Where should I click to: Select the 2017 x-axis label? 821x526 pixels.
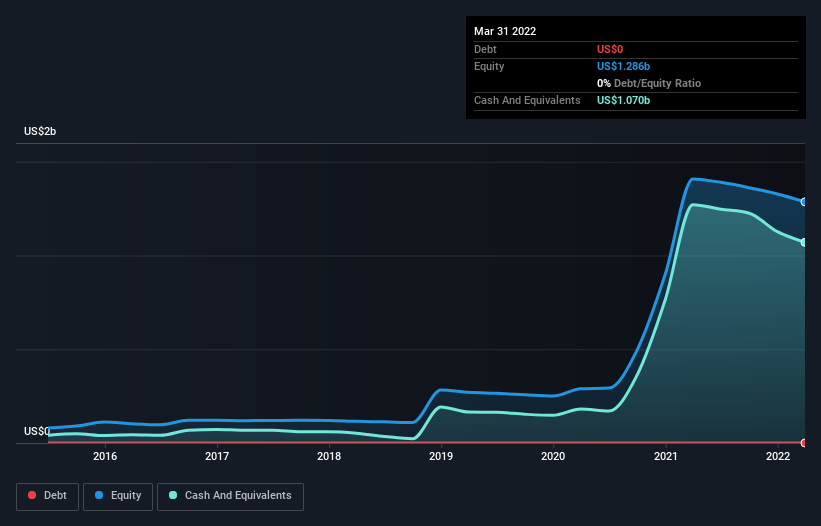pos(217,456)
